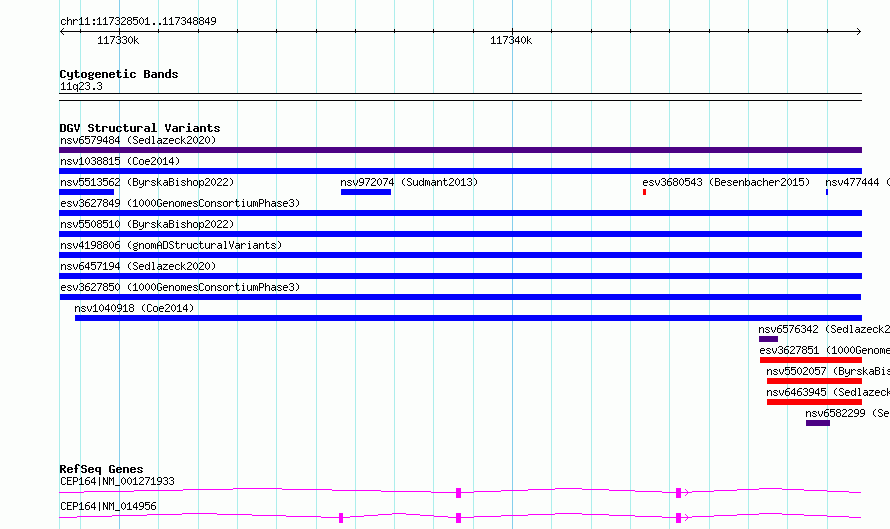
Task: Click the chr11:117328501..117348849 coordinates label
Action: pyautogui.click(x=138, y=21)
